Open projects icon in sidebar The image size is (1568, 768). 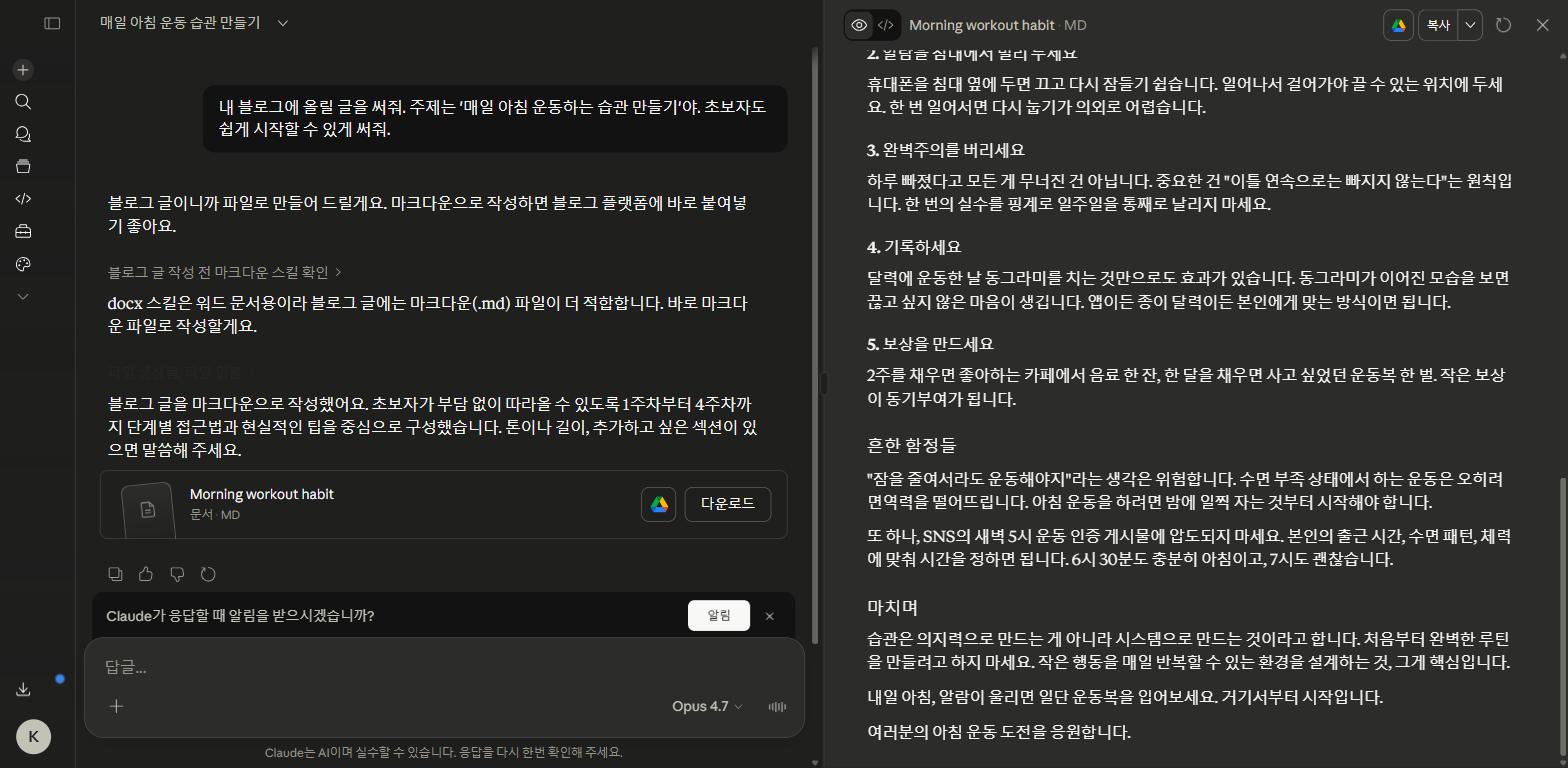(x=23, y=167)
